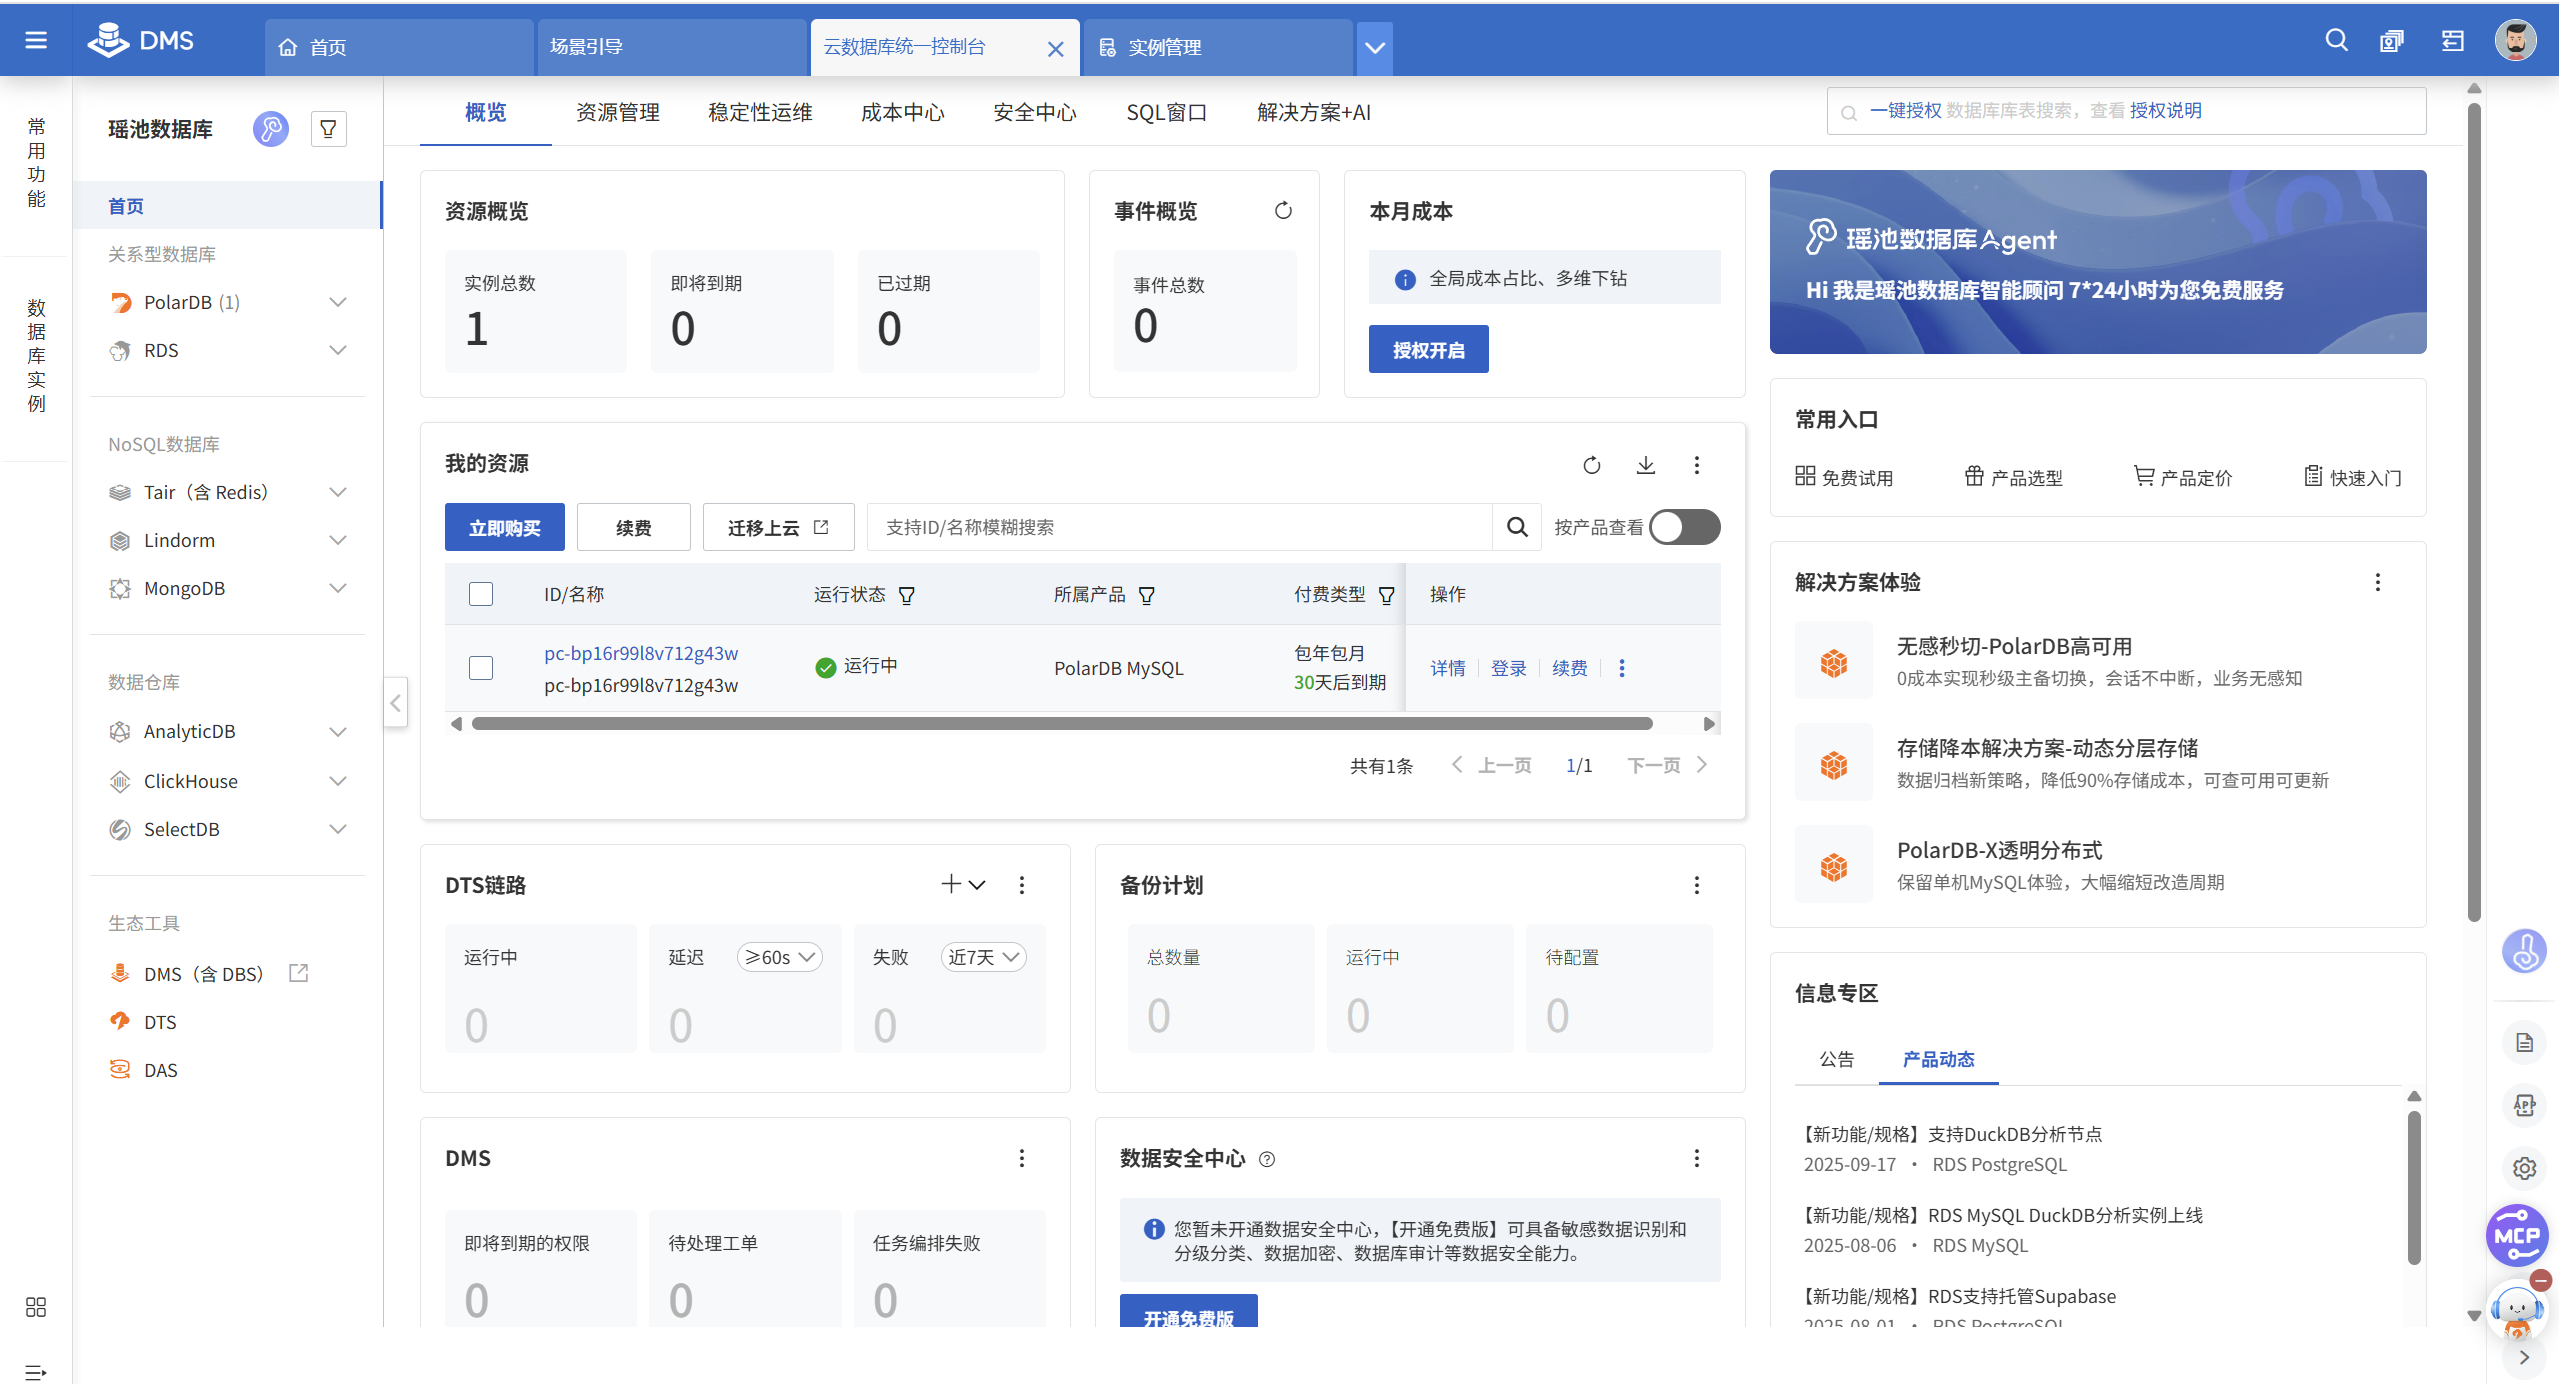Open the 成本中心 tab
The height and width of the screenshot is (1384, 2559).
point(903,112)
